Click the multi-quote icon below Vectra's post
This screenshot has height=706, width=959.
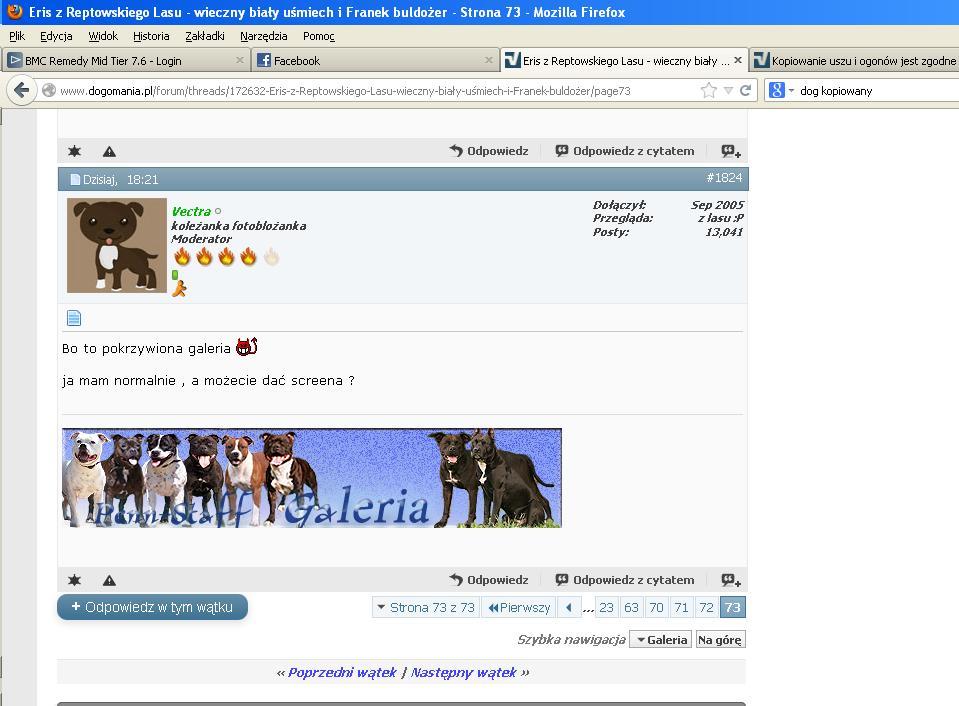(731, 580)
